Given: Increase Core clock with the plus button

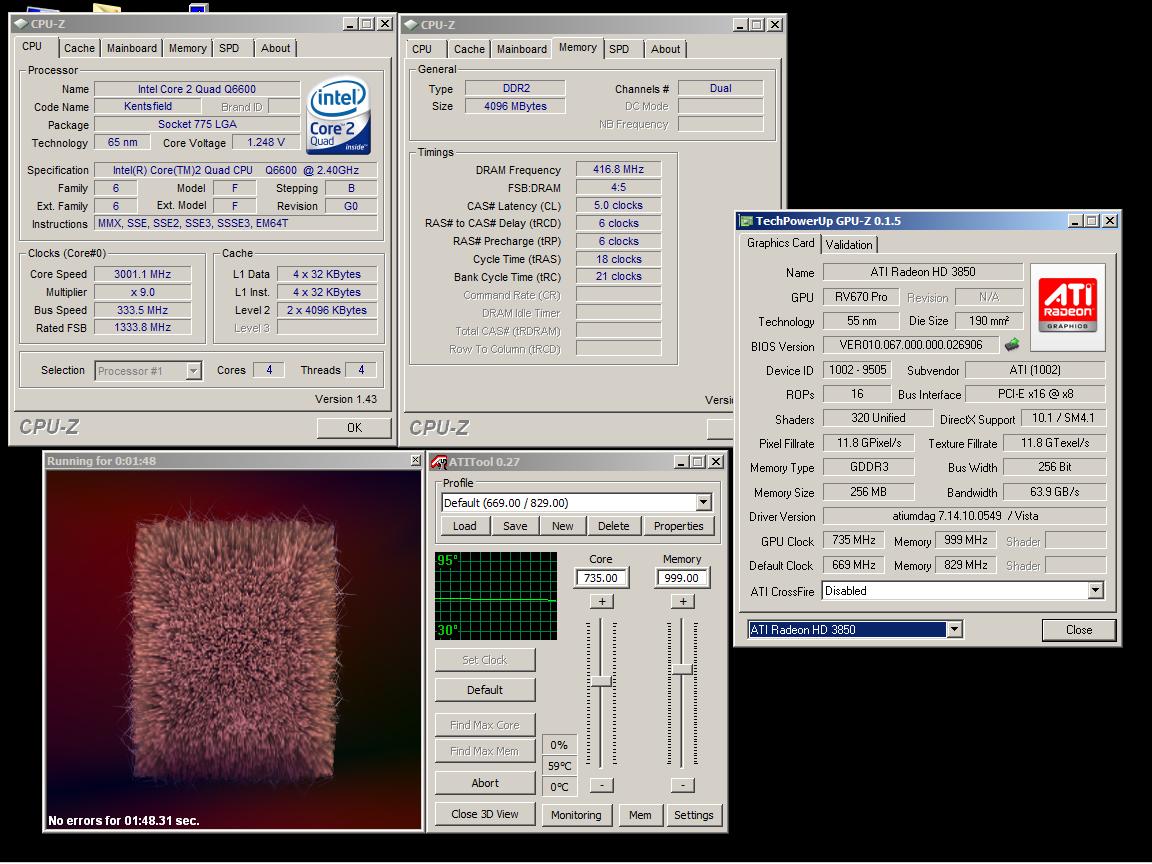Looking at the screenshot, I should [x=601, y=601].
